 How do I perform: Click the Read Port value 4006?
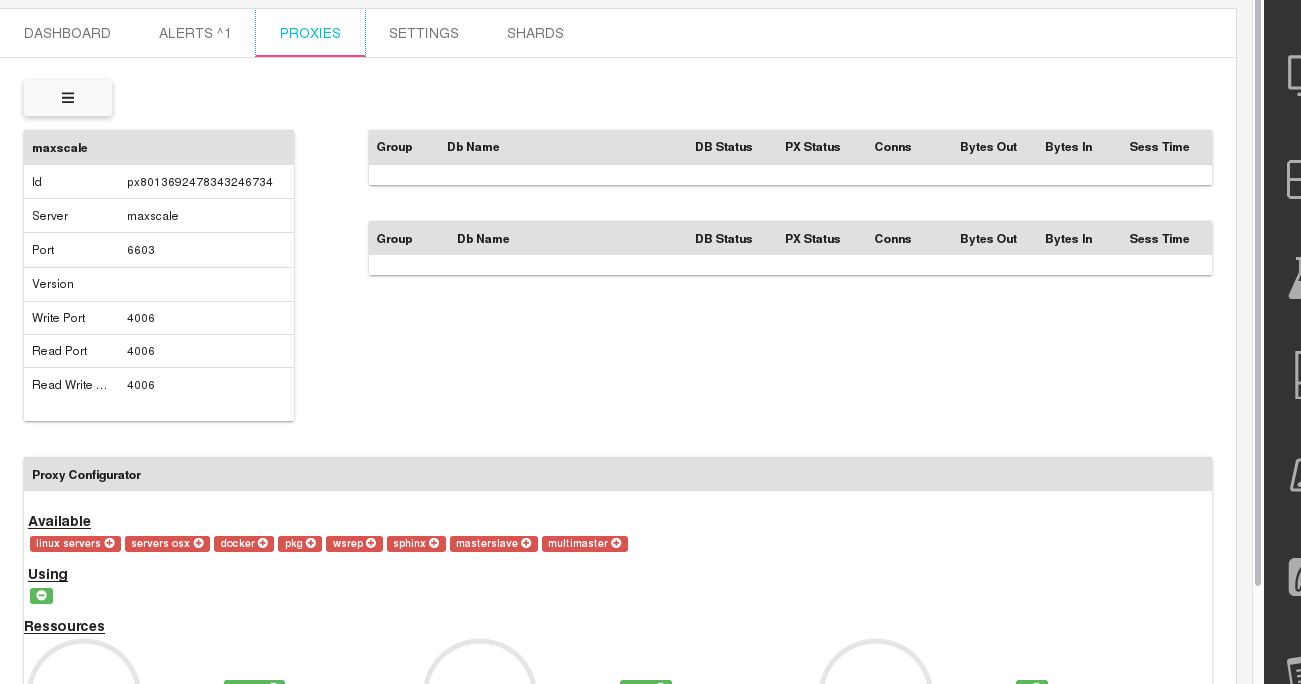pyautogui.click(x=141, y=351)
